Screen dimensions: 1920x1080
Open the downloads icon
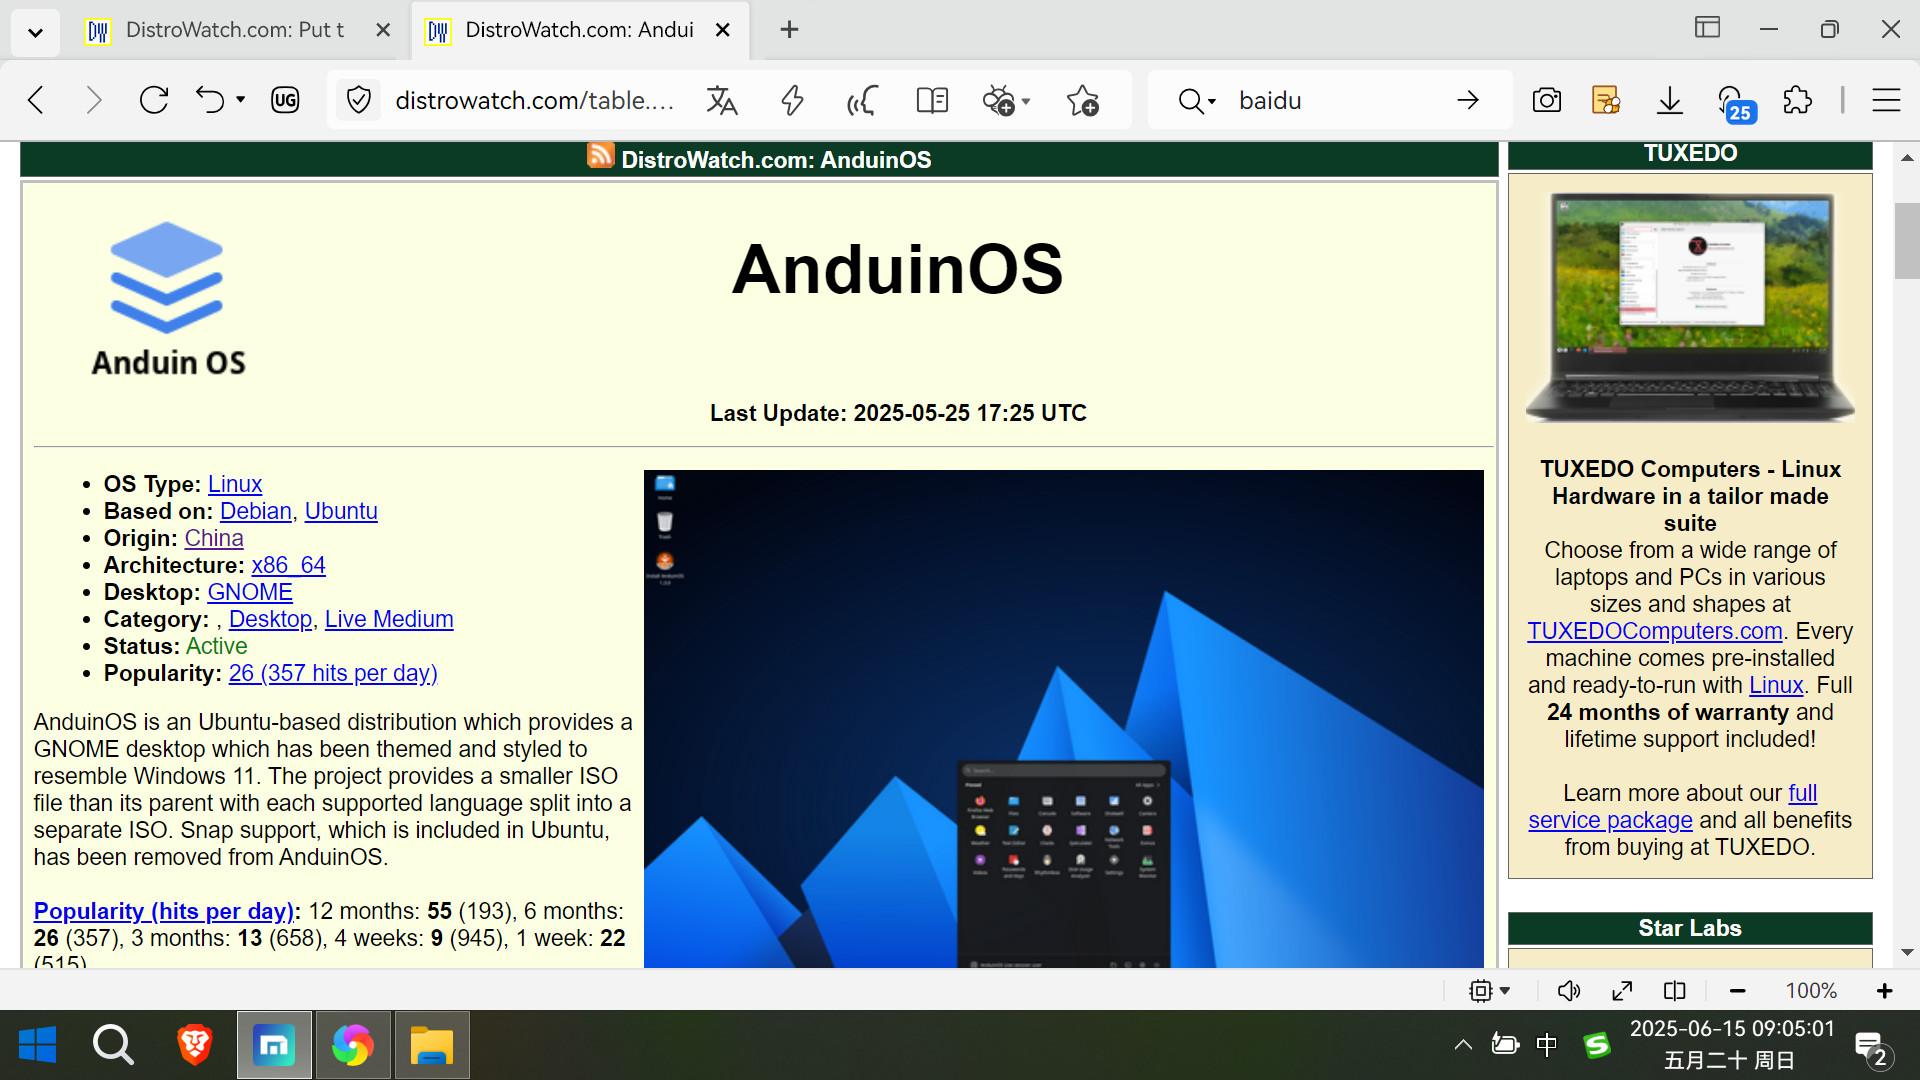(1670, 100)
